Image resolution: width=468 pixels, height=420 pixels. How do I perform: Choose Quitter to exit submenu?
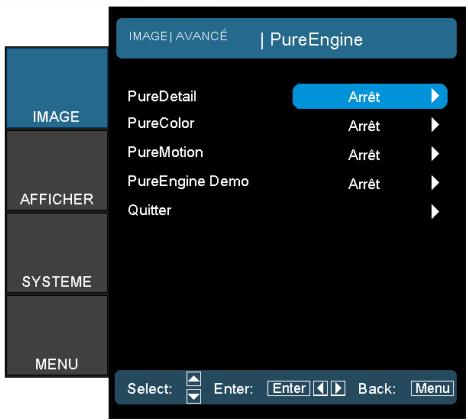pyautogui.click(x=149, y=210)
